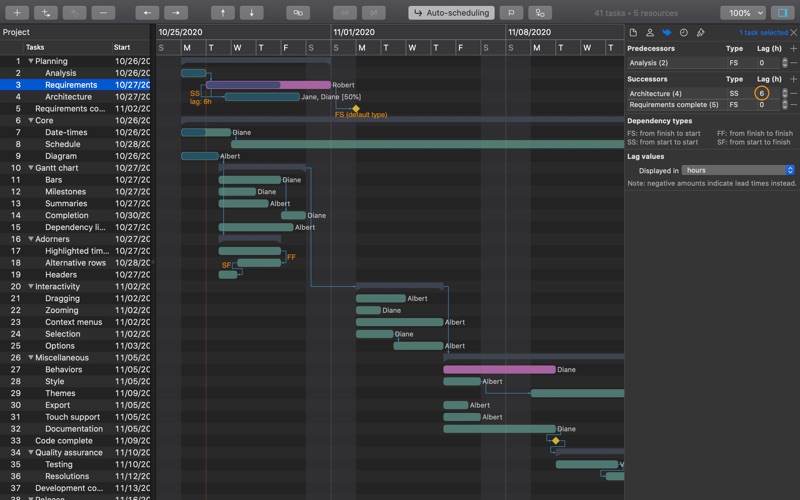The height and width of the screenshot is (500, 800).
Task: Collapse the Adorners task group
Action: pos(31,239)
